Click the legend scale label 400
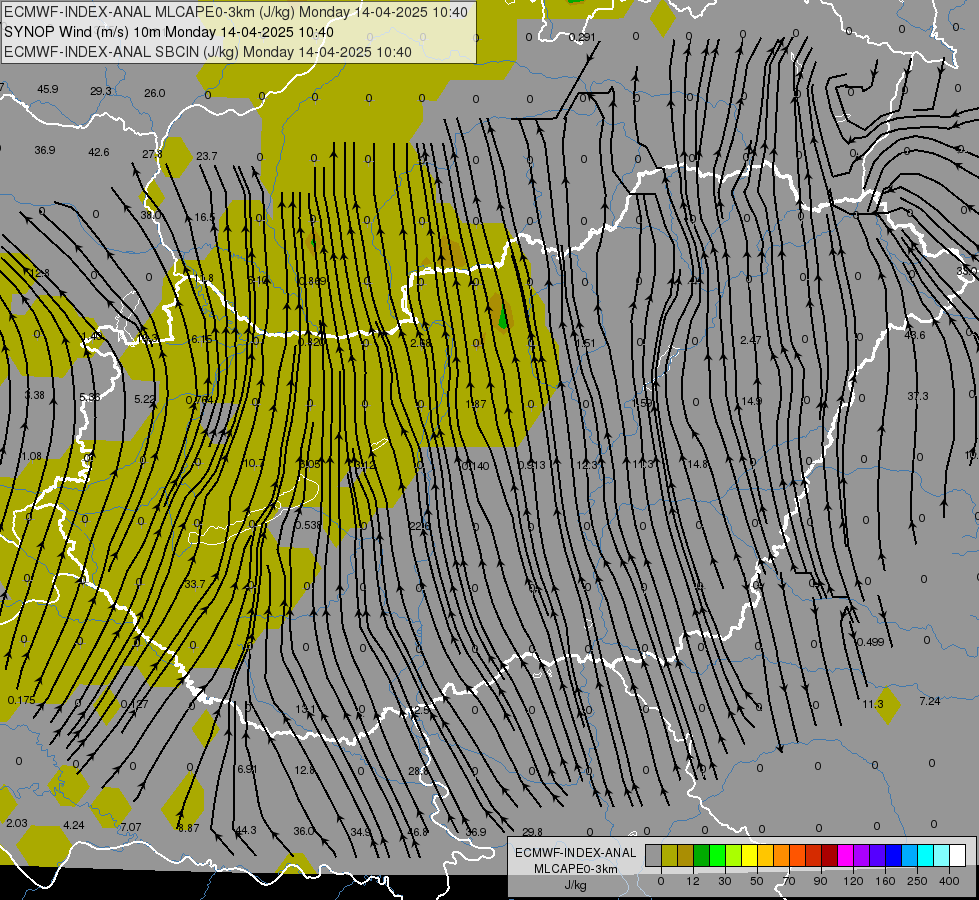 point(949,881)
